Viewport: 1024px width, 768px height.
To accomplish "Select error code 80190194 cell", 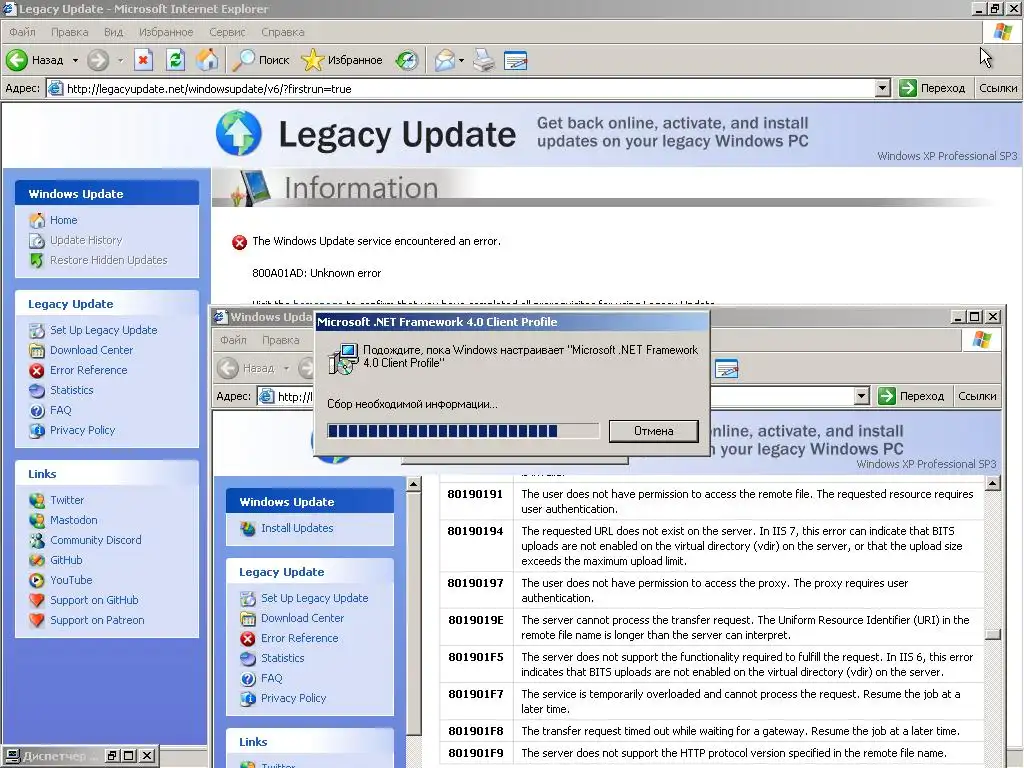I will pos(475,546).
